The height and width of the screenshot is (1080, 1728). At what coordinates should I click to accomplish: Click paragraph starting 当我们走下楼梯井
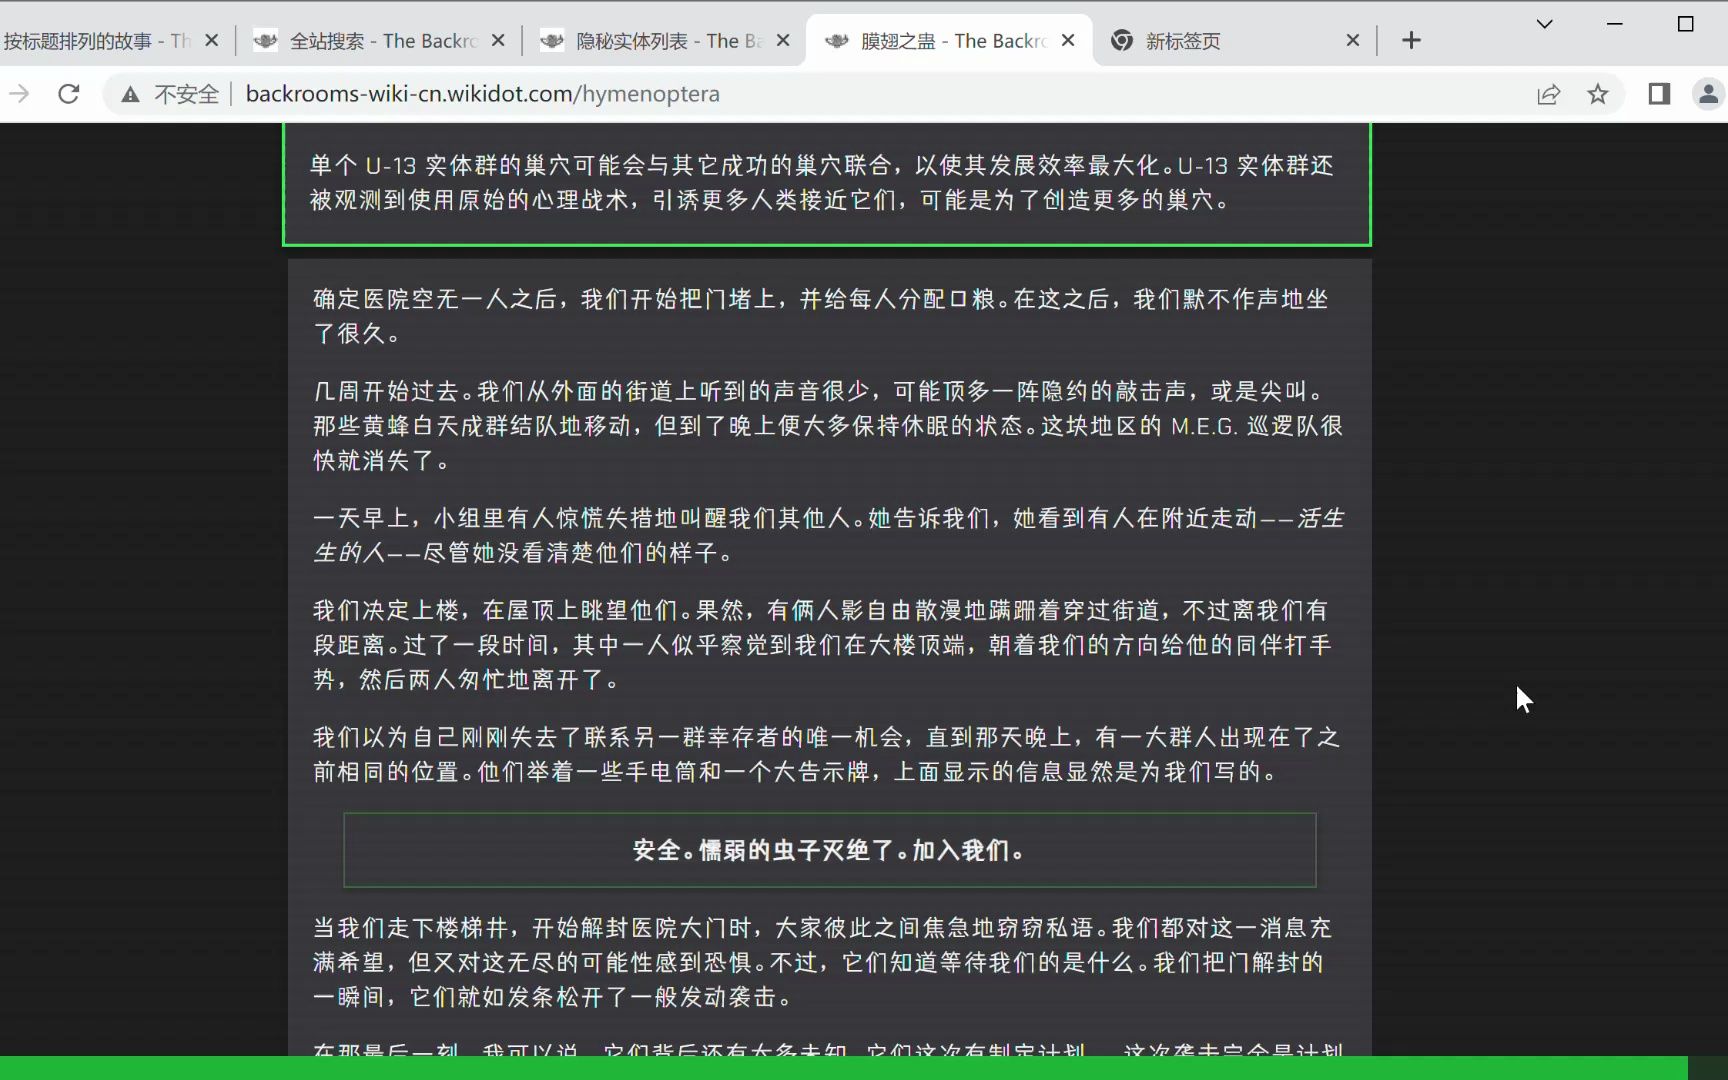point(822,962)
